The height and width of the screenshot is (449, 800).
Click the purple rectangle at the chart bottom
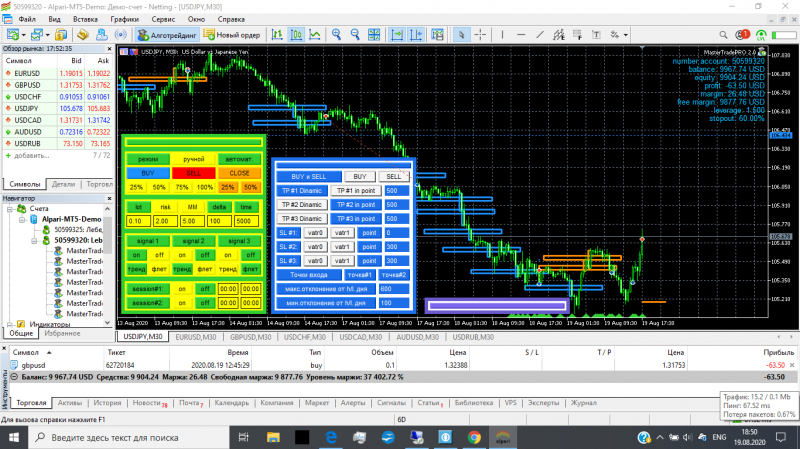[x=497, y=306]
